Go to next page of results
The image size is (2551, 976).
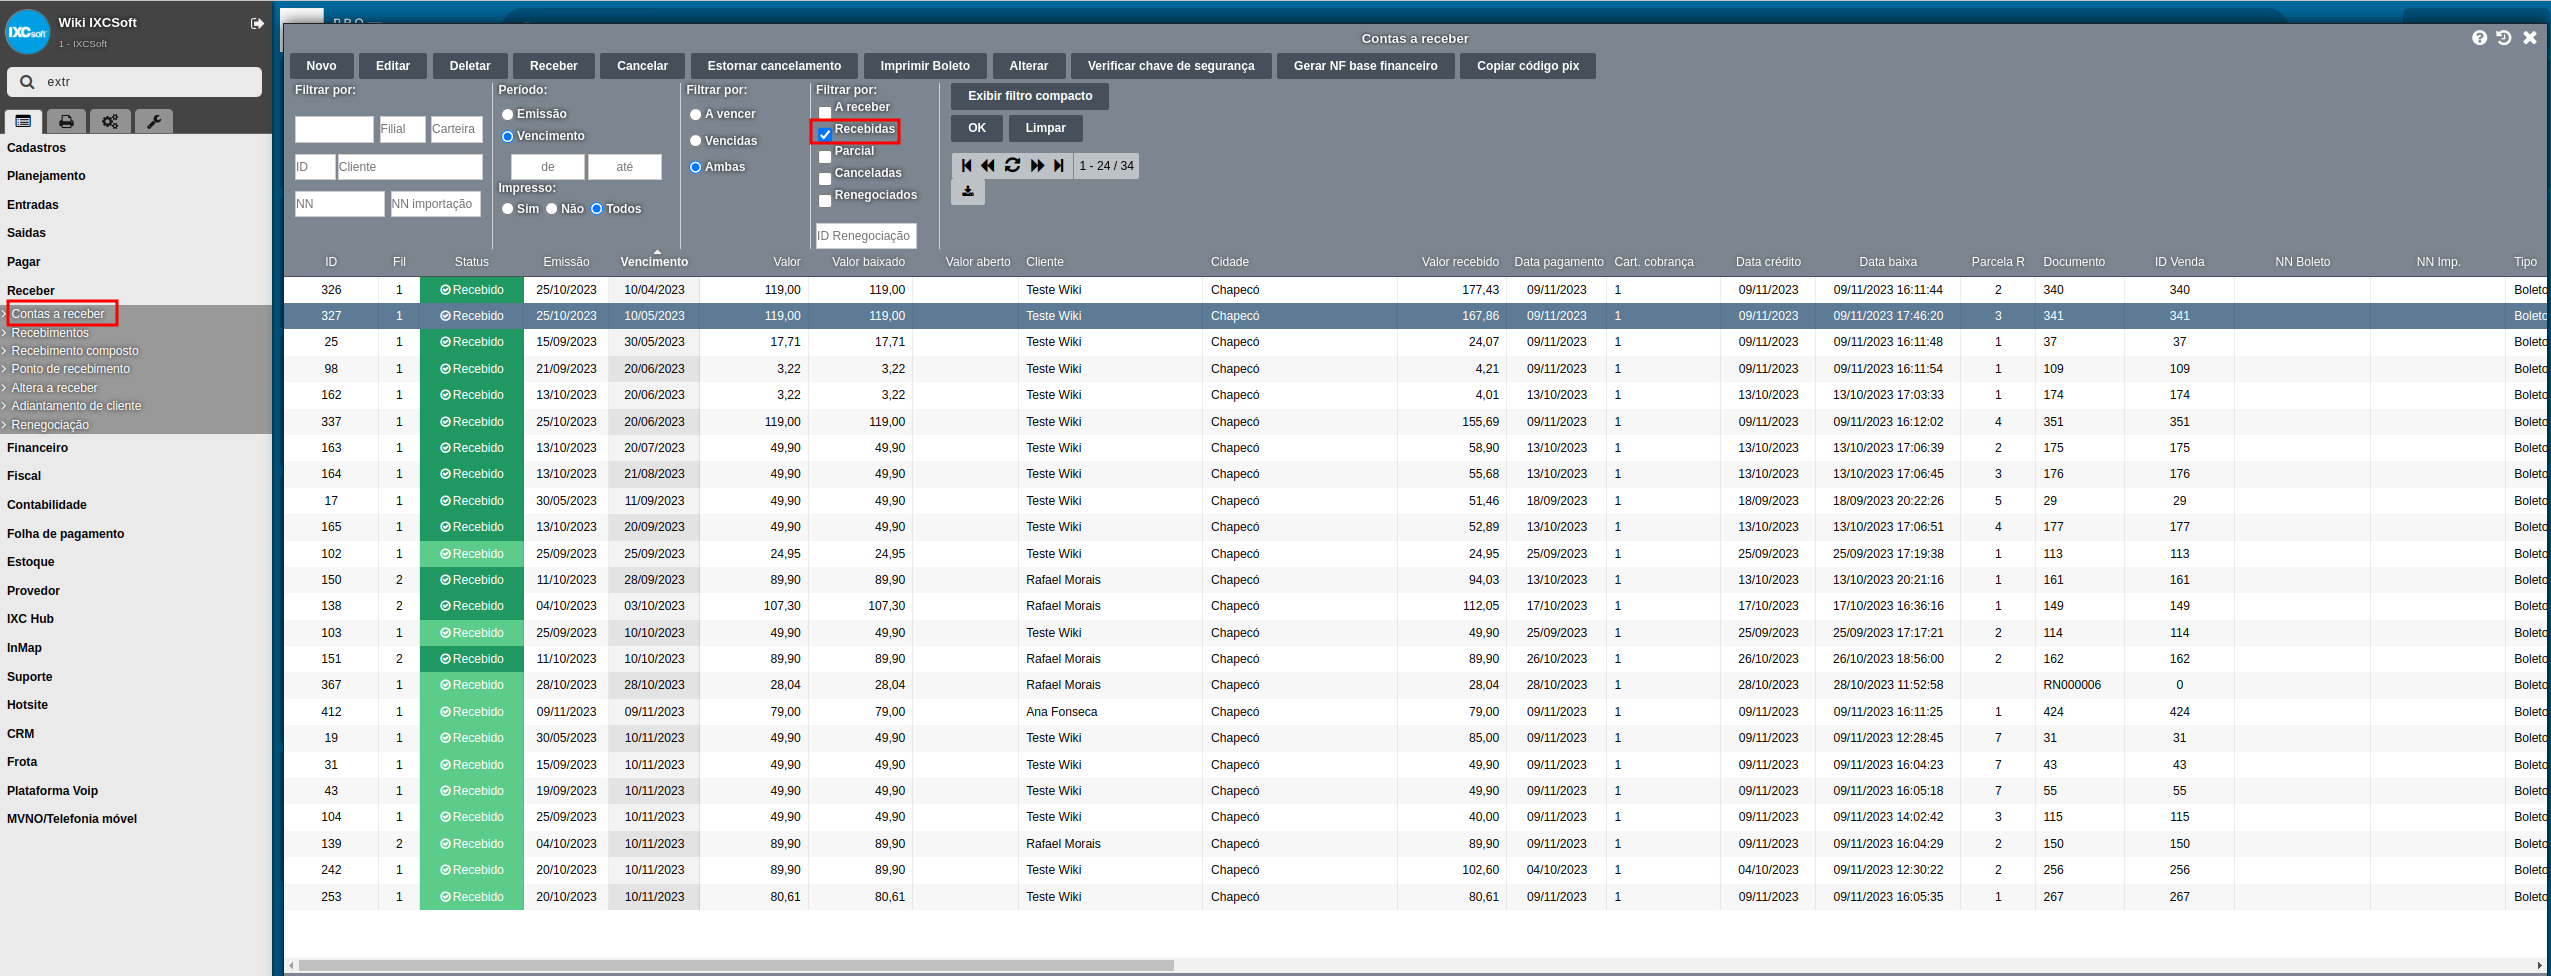(1037, 166)
